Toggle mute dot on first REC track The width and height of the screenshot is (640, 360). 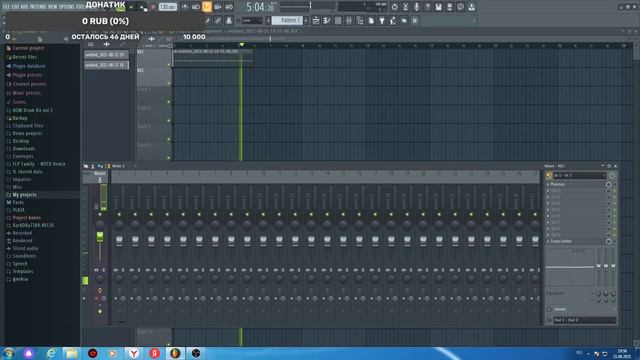169,64
